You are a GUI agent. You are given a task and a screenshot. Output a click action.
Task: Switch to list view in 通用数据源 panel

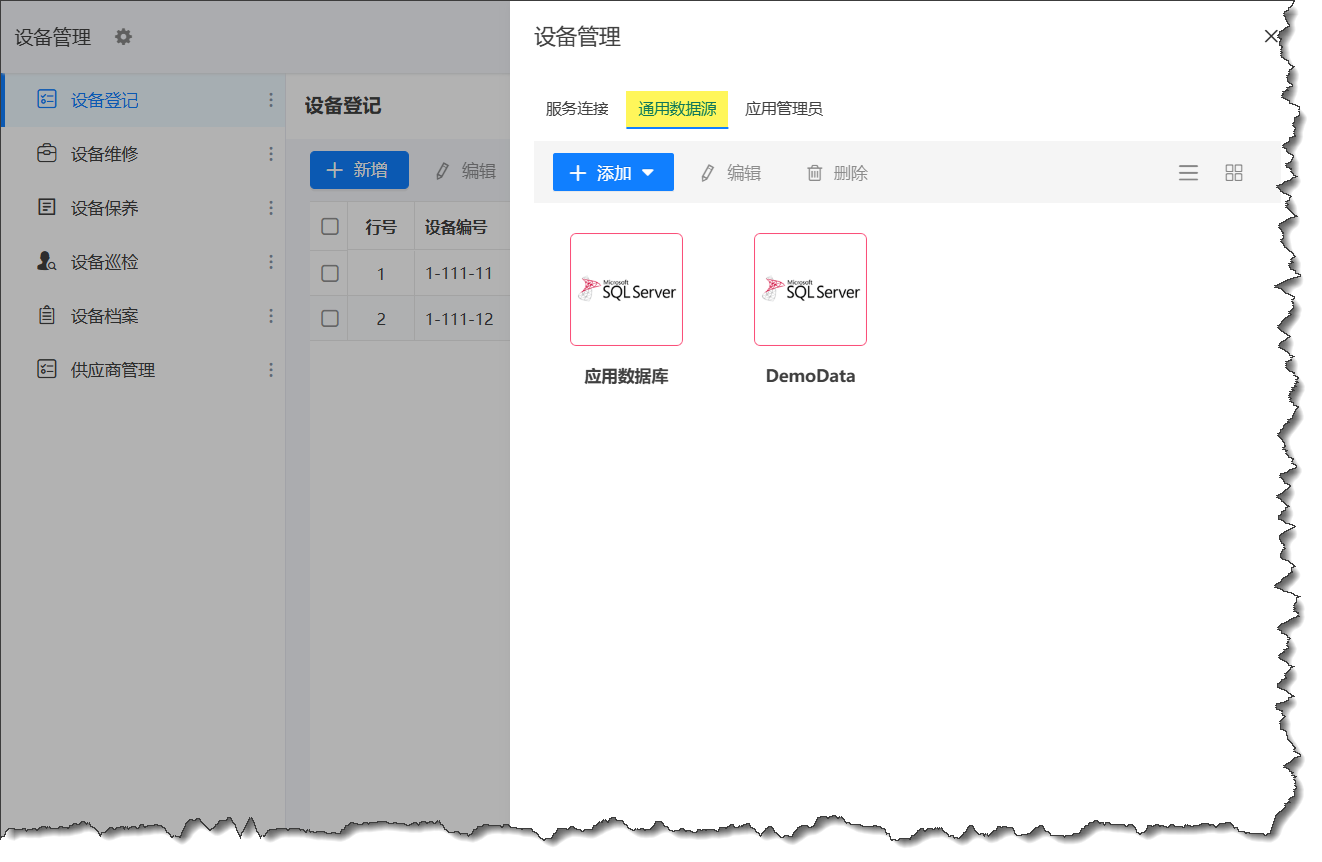click(x=1188, y=172)
